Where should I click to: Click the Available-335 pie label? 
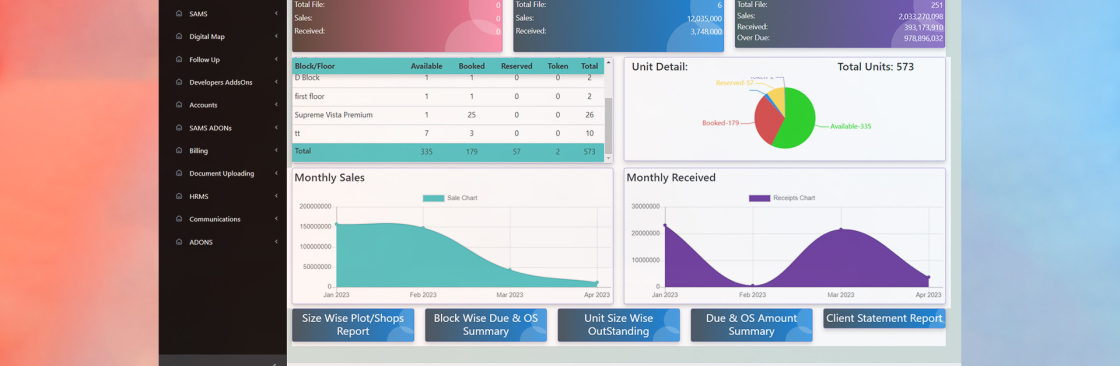point(851,127)
